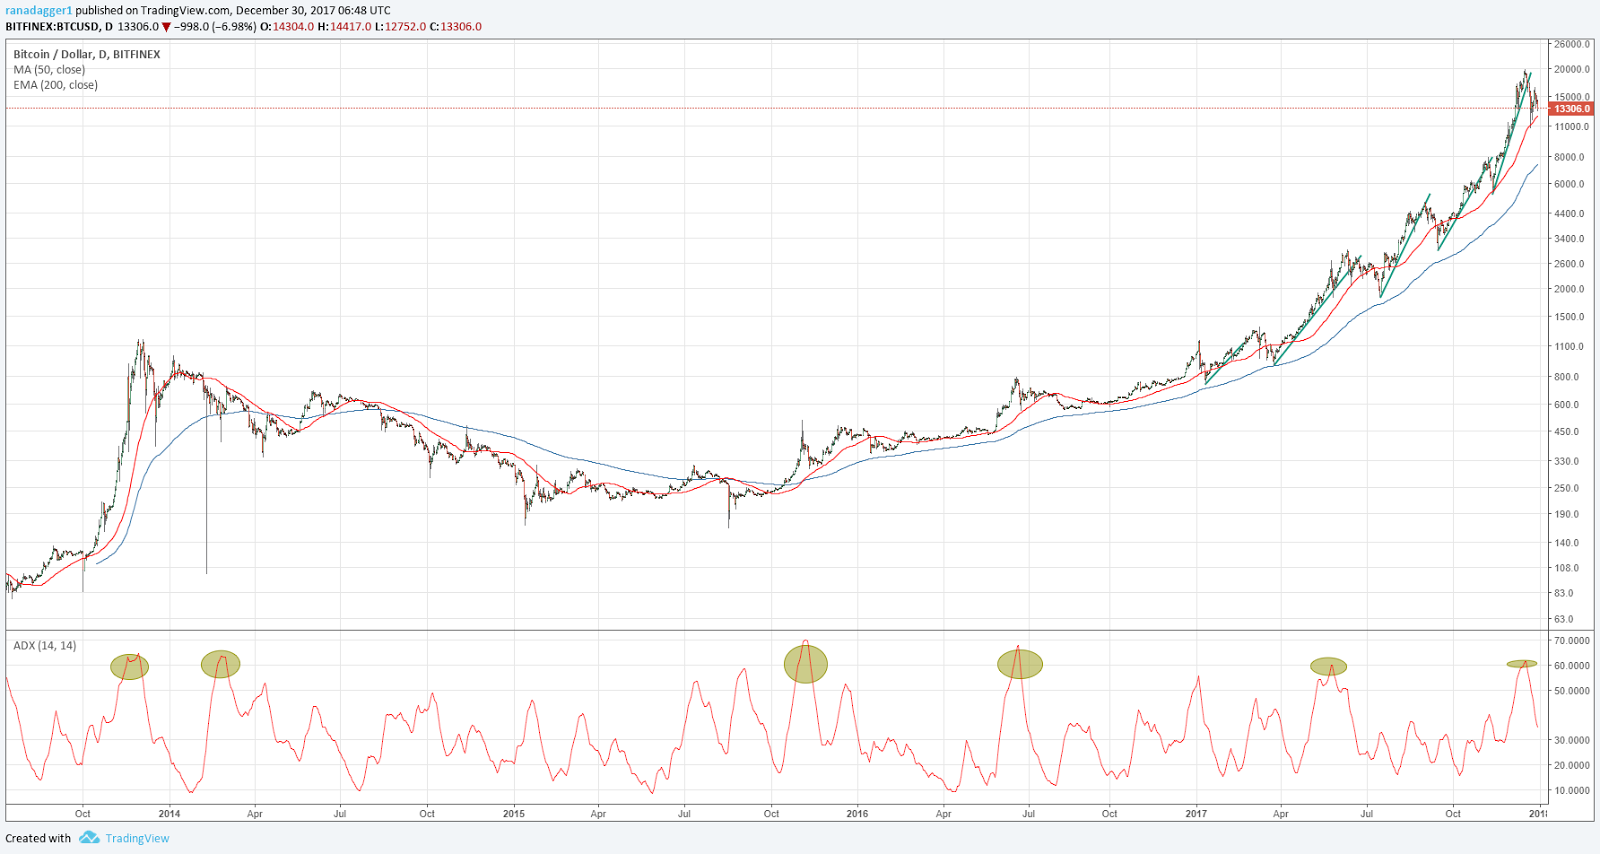Click the L:12752.0 low value in header
1600x854 pixels.
(401, 27)
